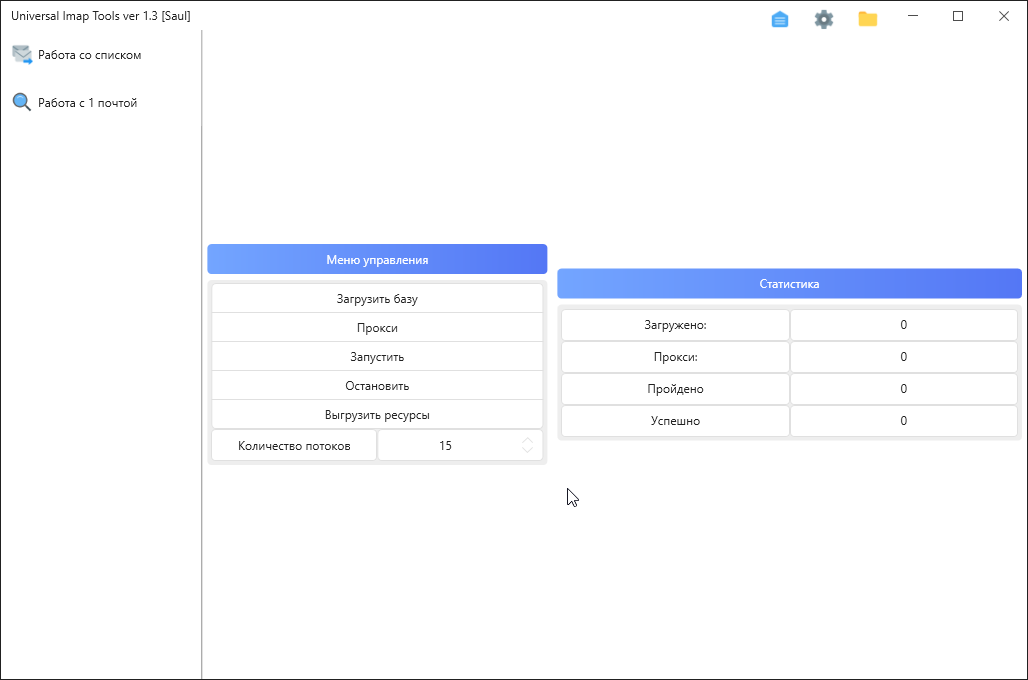This screenshot has width=1028, height=680.
Task: Decrease Количество потоков with down arrow
Action: (527, 451)
